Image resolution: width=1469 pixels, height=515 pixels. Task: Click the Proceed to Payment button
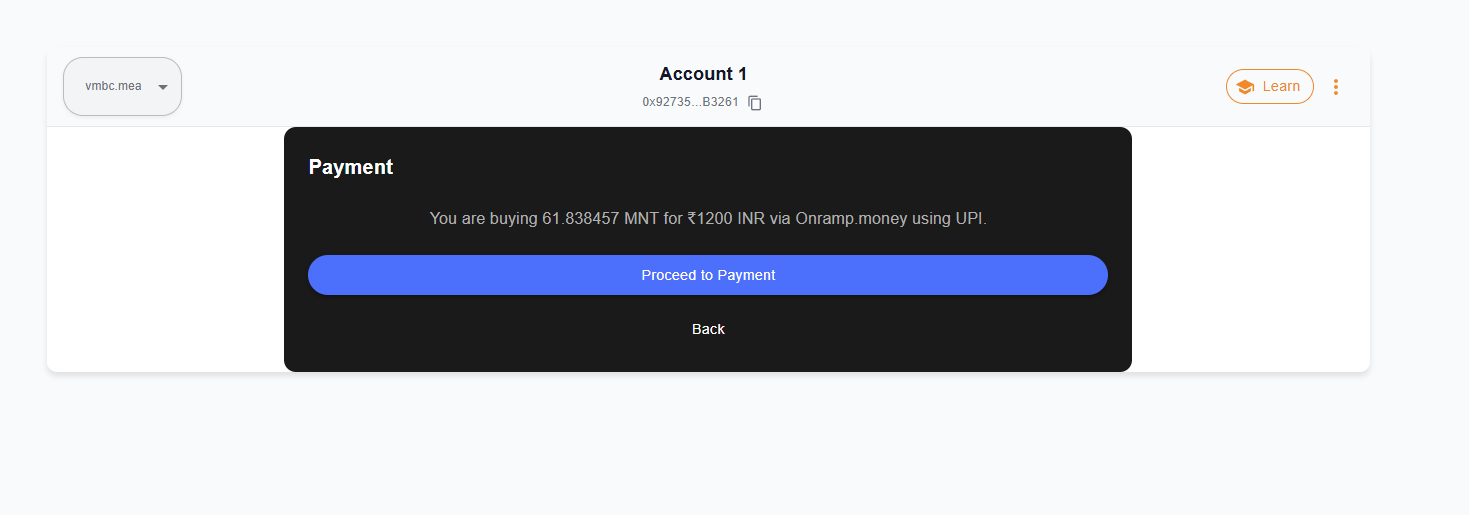pos(708,275)
